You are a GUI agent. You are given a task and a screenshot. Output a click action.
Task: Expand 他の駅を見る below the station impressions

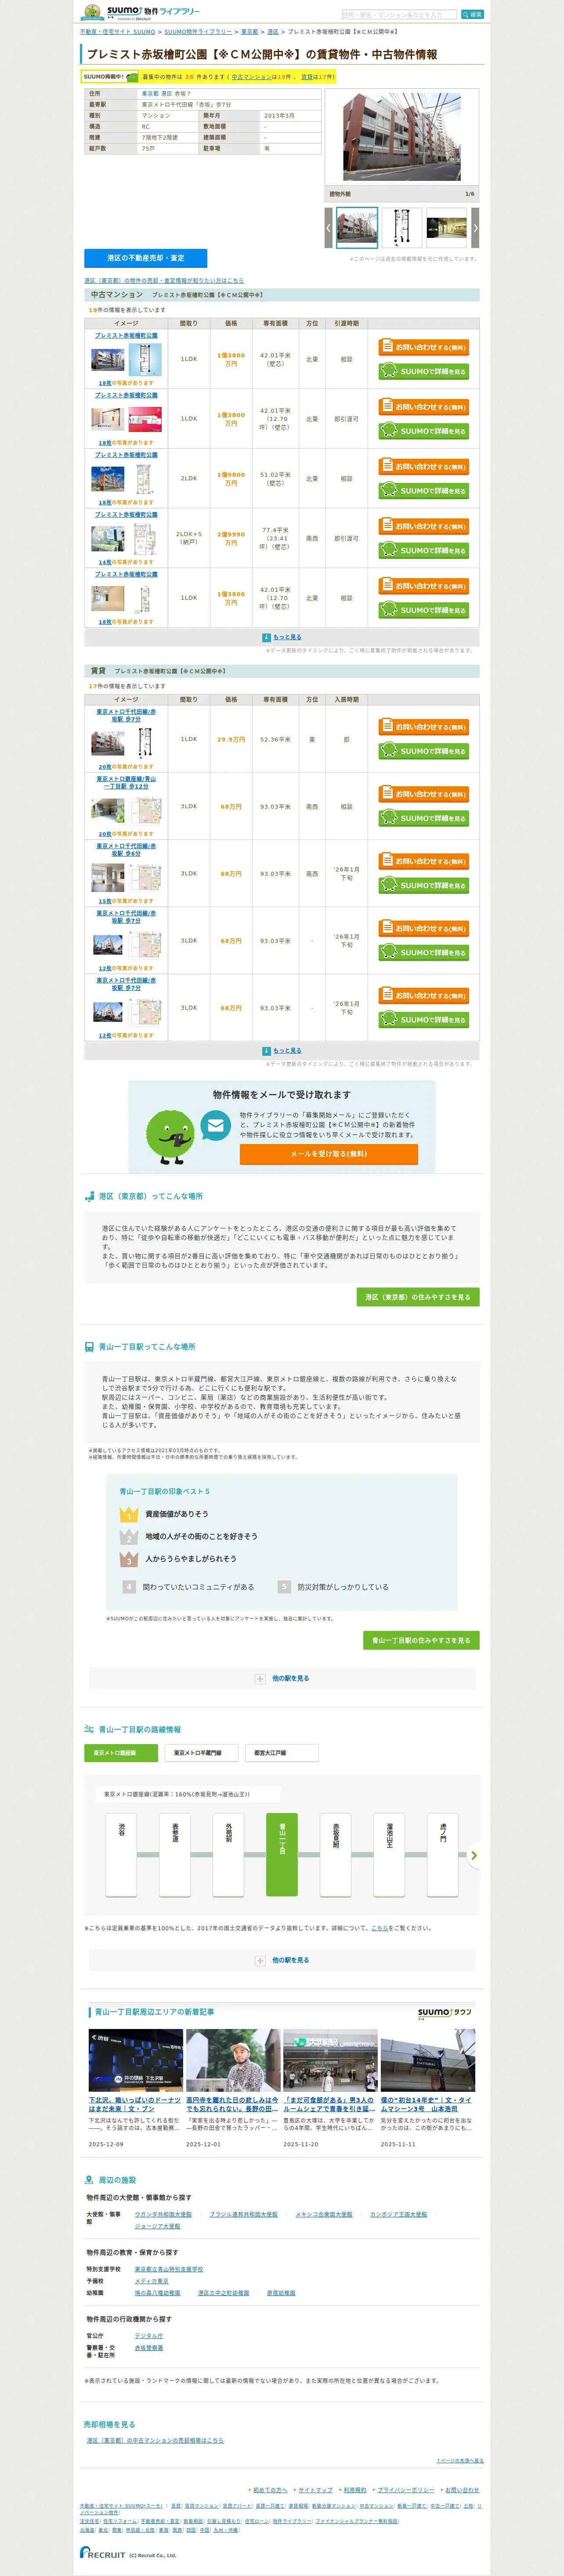click(282, 1679)
